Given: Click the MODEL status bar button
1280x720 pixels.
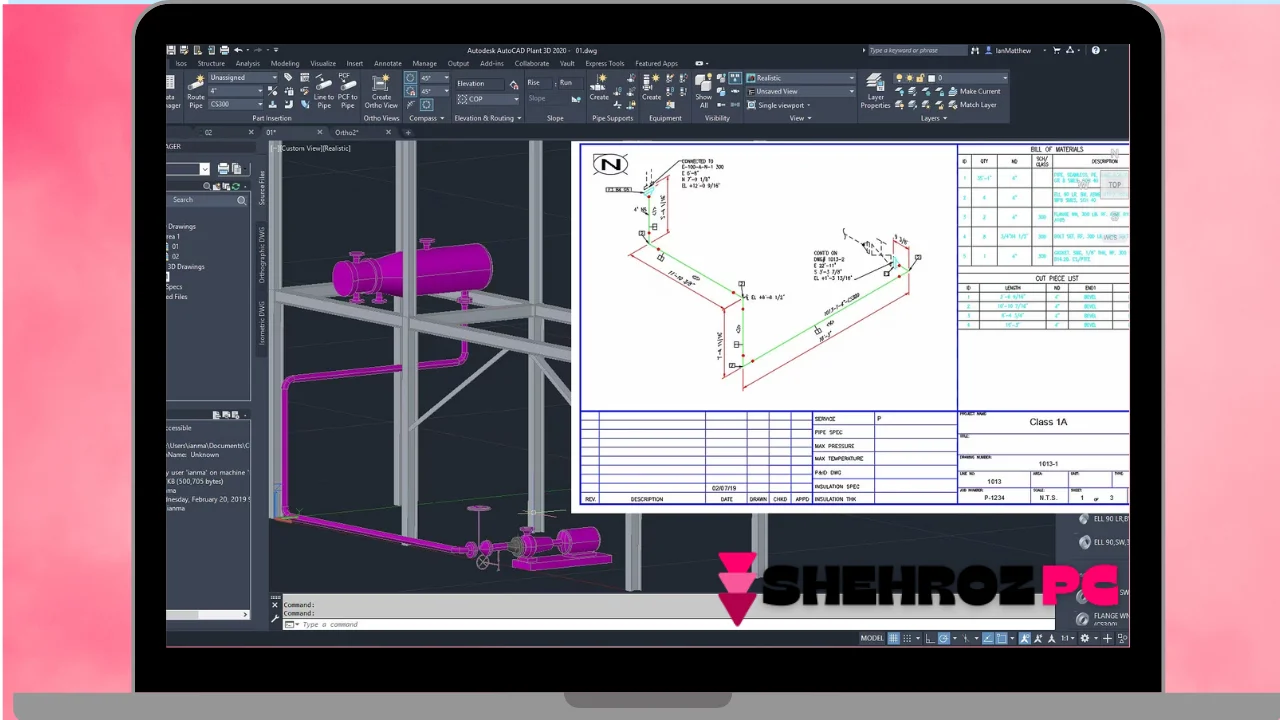Looking at the screenshot, I should pos(872,638).
